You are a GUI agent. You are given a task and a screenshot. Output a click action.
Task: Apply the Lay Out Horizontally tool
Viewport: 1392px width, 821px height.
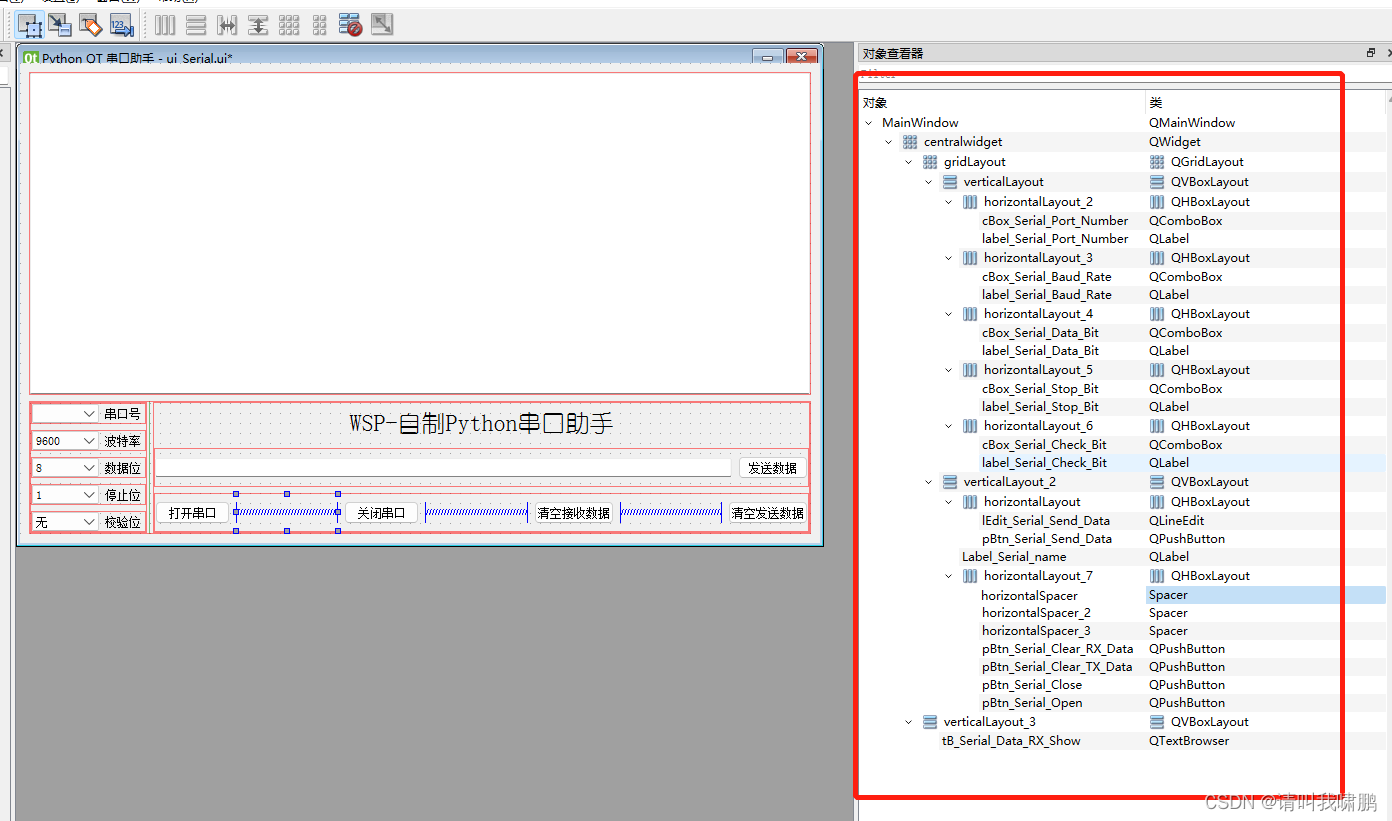(x=165, y=25)
